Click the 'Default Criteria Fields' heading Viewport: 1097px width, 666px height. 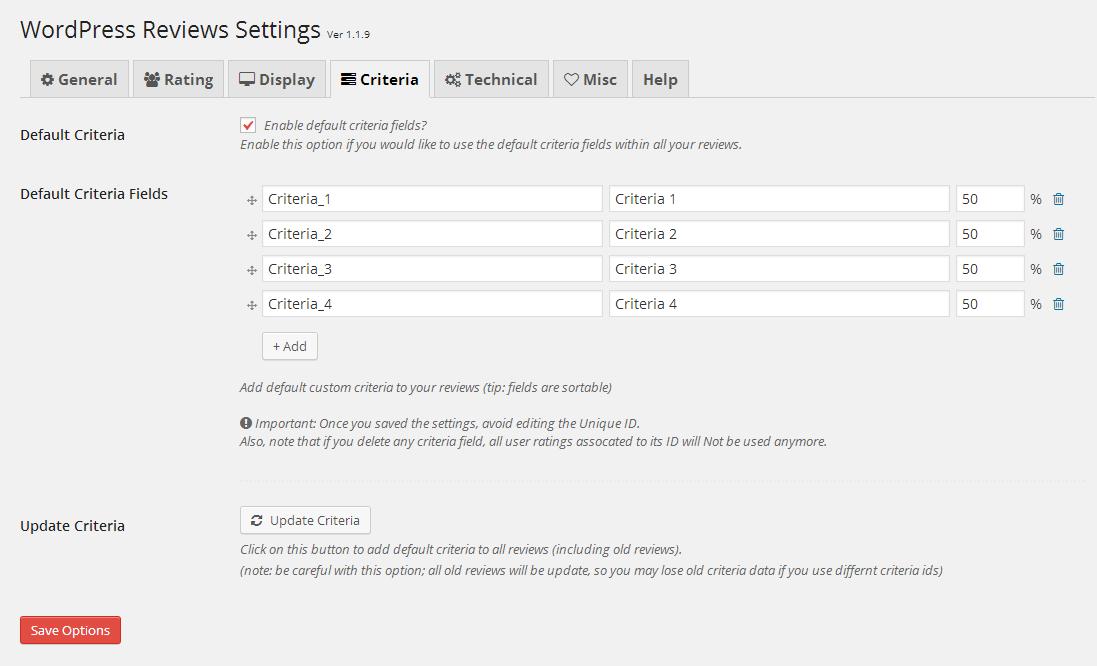(94, 194)
